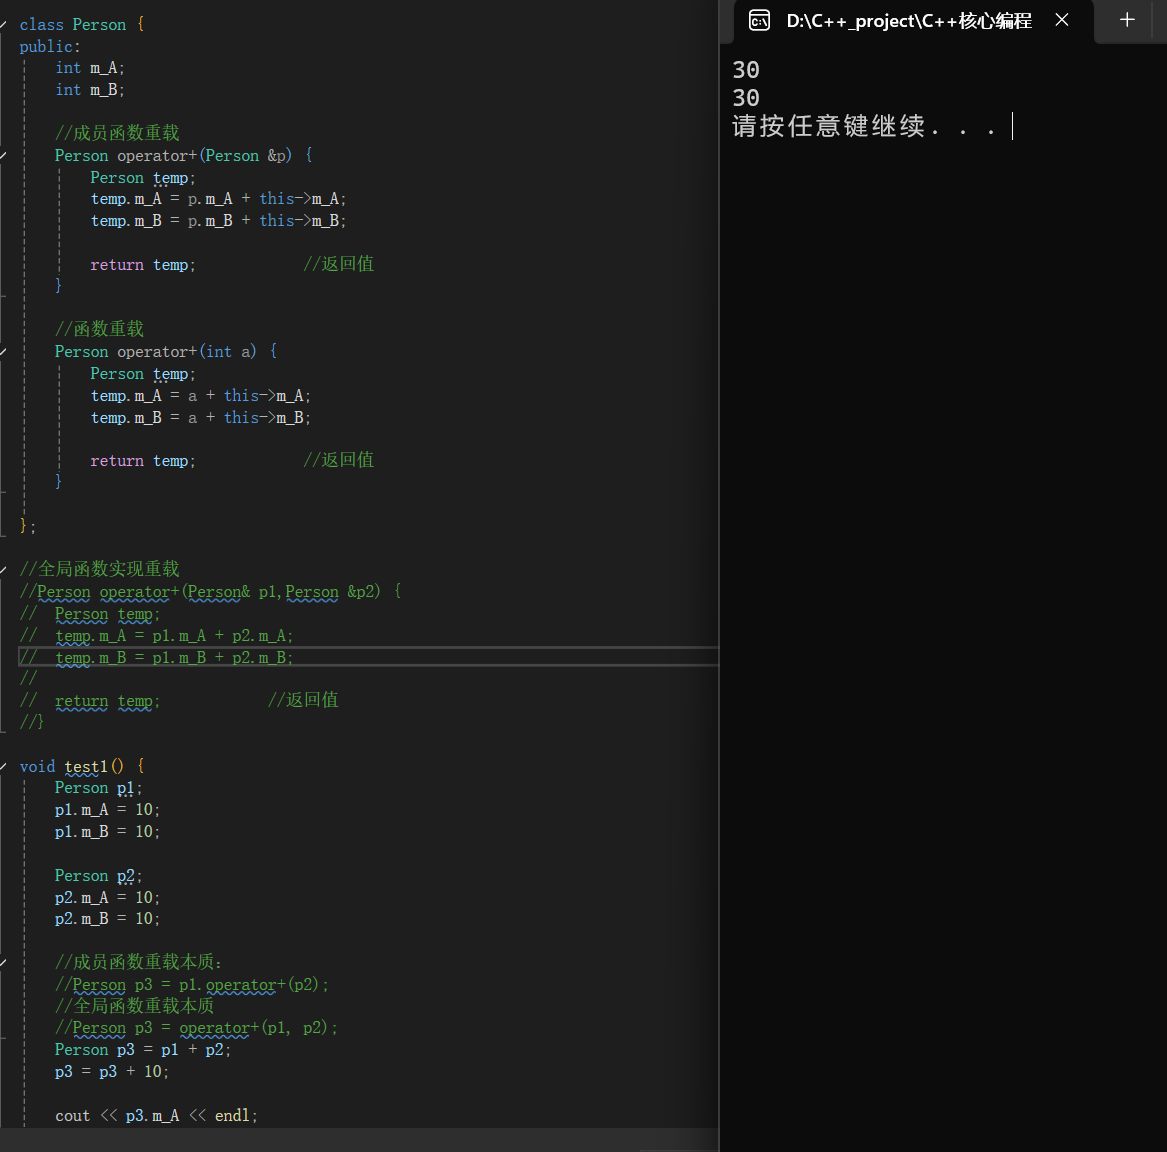The image size is (1167, 1152).
Task: Click the 'Person operator+(int a)' signature
Action: [x=166, y=351]
